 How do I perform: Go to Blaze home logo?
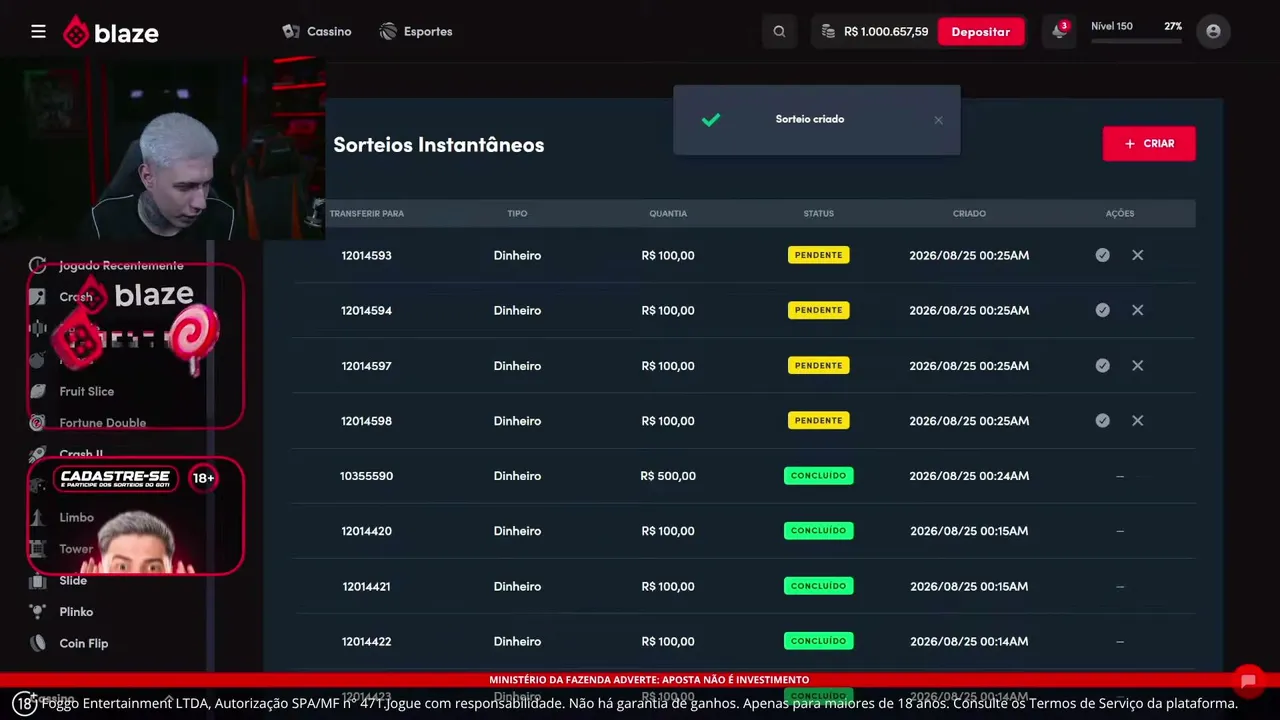coord(111,32)
